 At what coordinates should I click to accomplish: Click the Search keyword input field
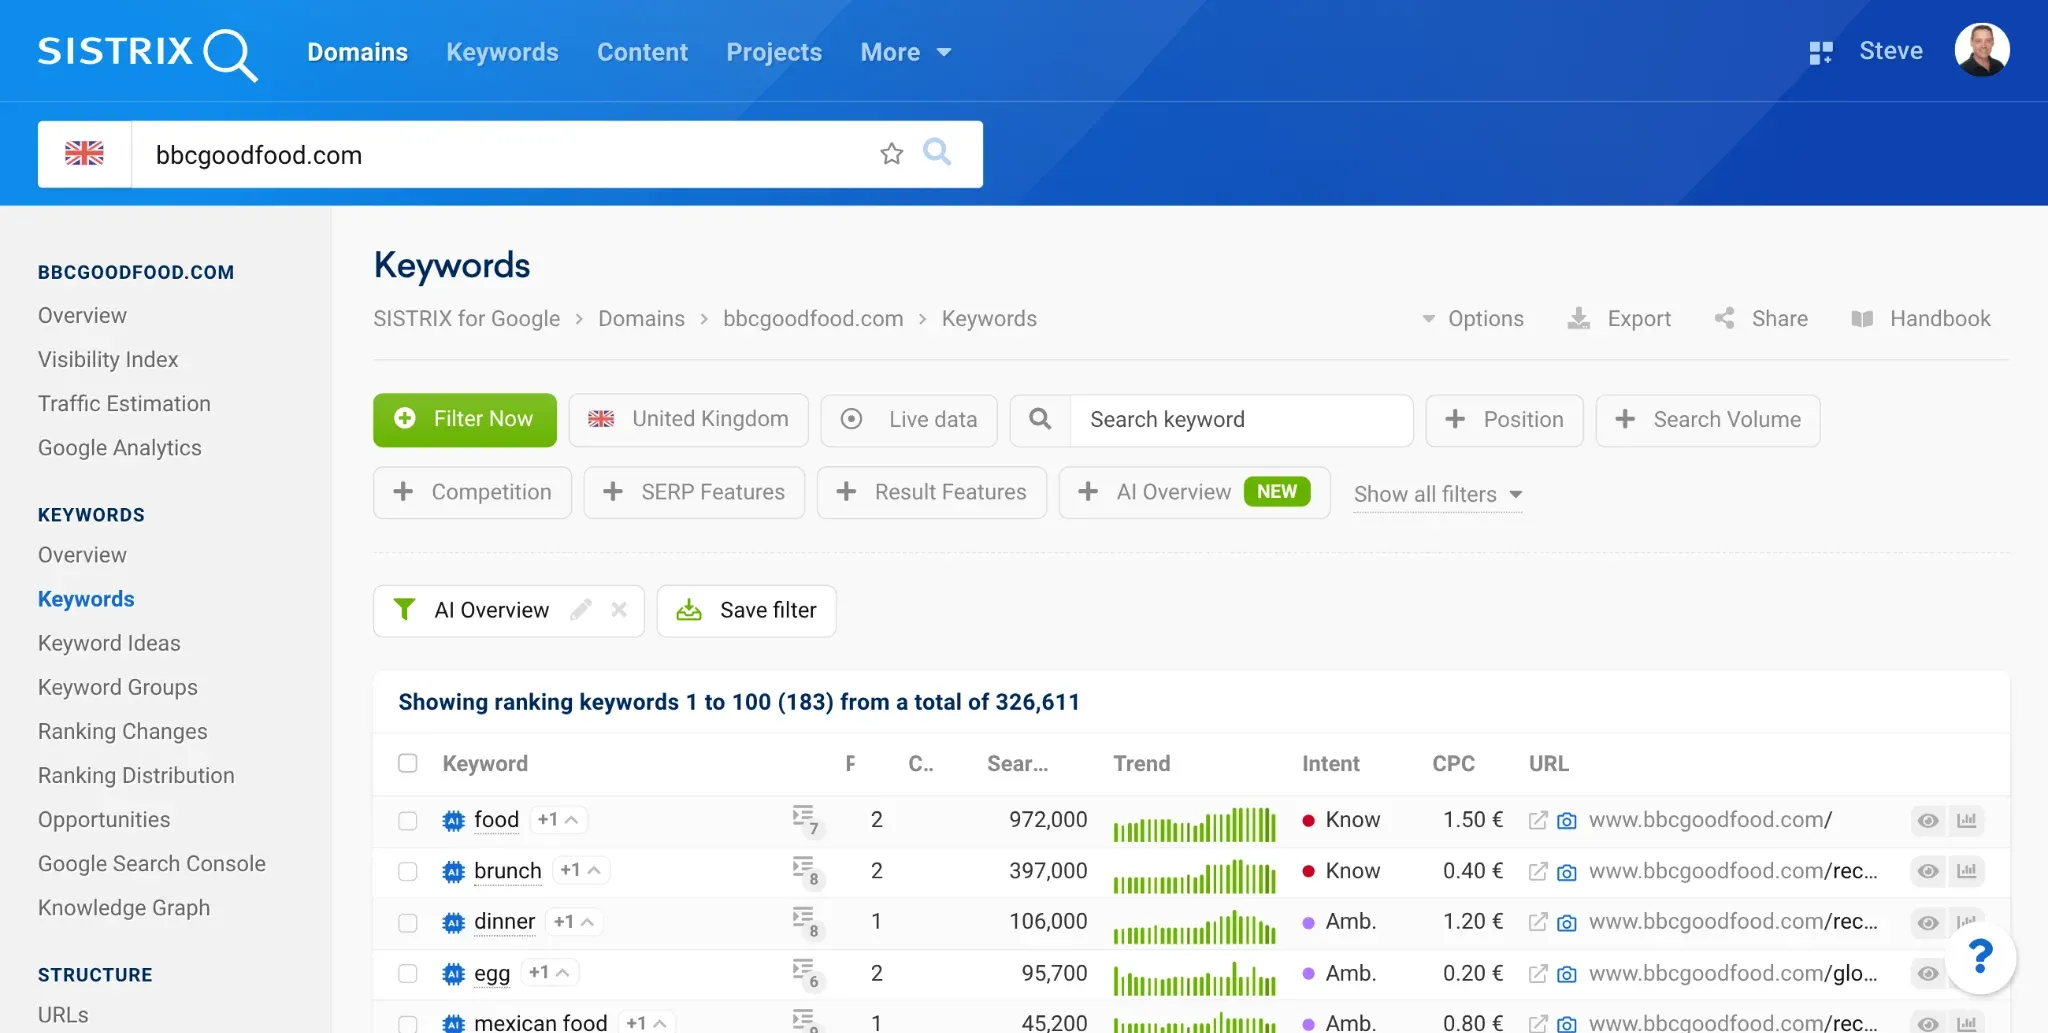[x=1241, y=420]
